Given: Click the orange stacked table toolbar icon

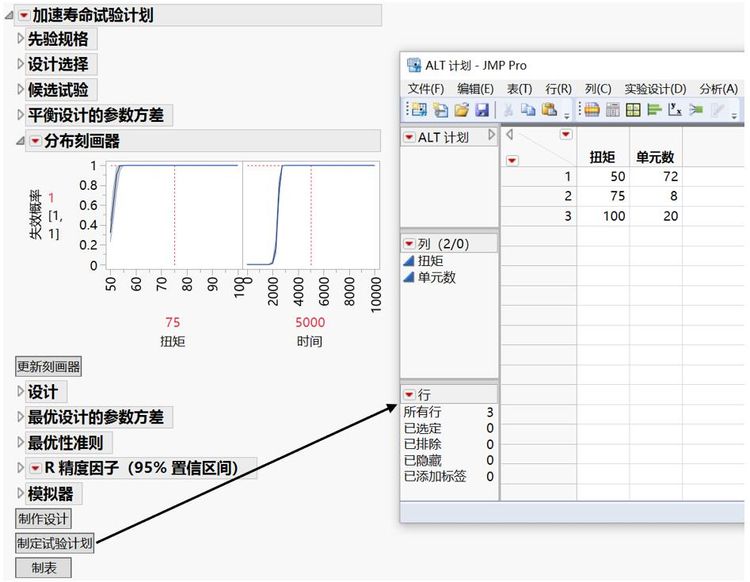Looking at the screenshot, I should pyautogui.click(x=592, y=110).
